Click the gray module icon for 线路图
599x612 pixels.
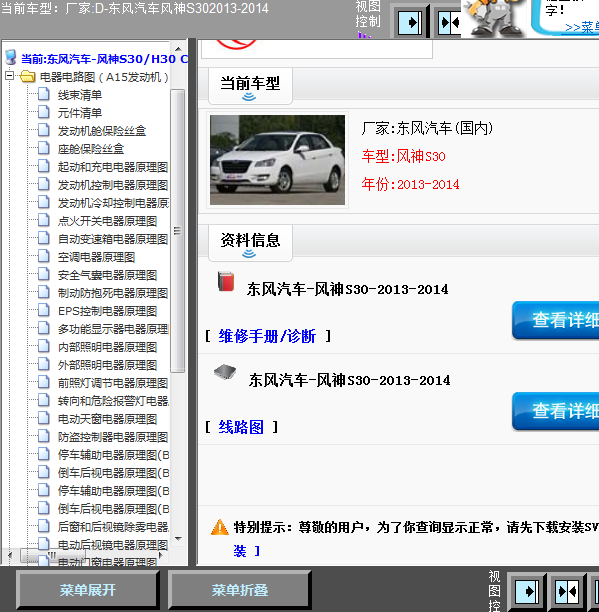[x=225, y=372]
